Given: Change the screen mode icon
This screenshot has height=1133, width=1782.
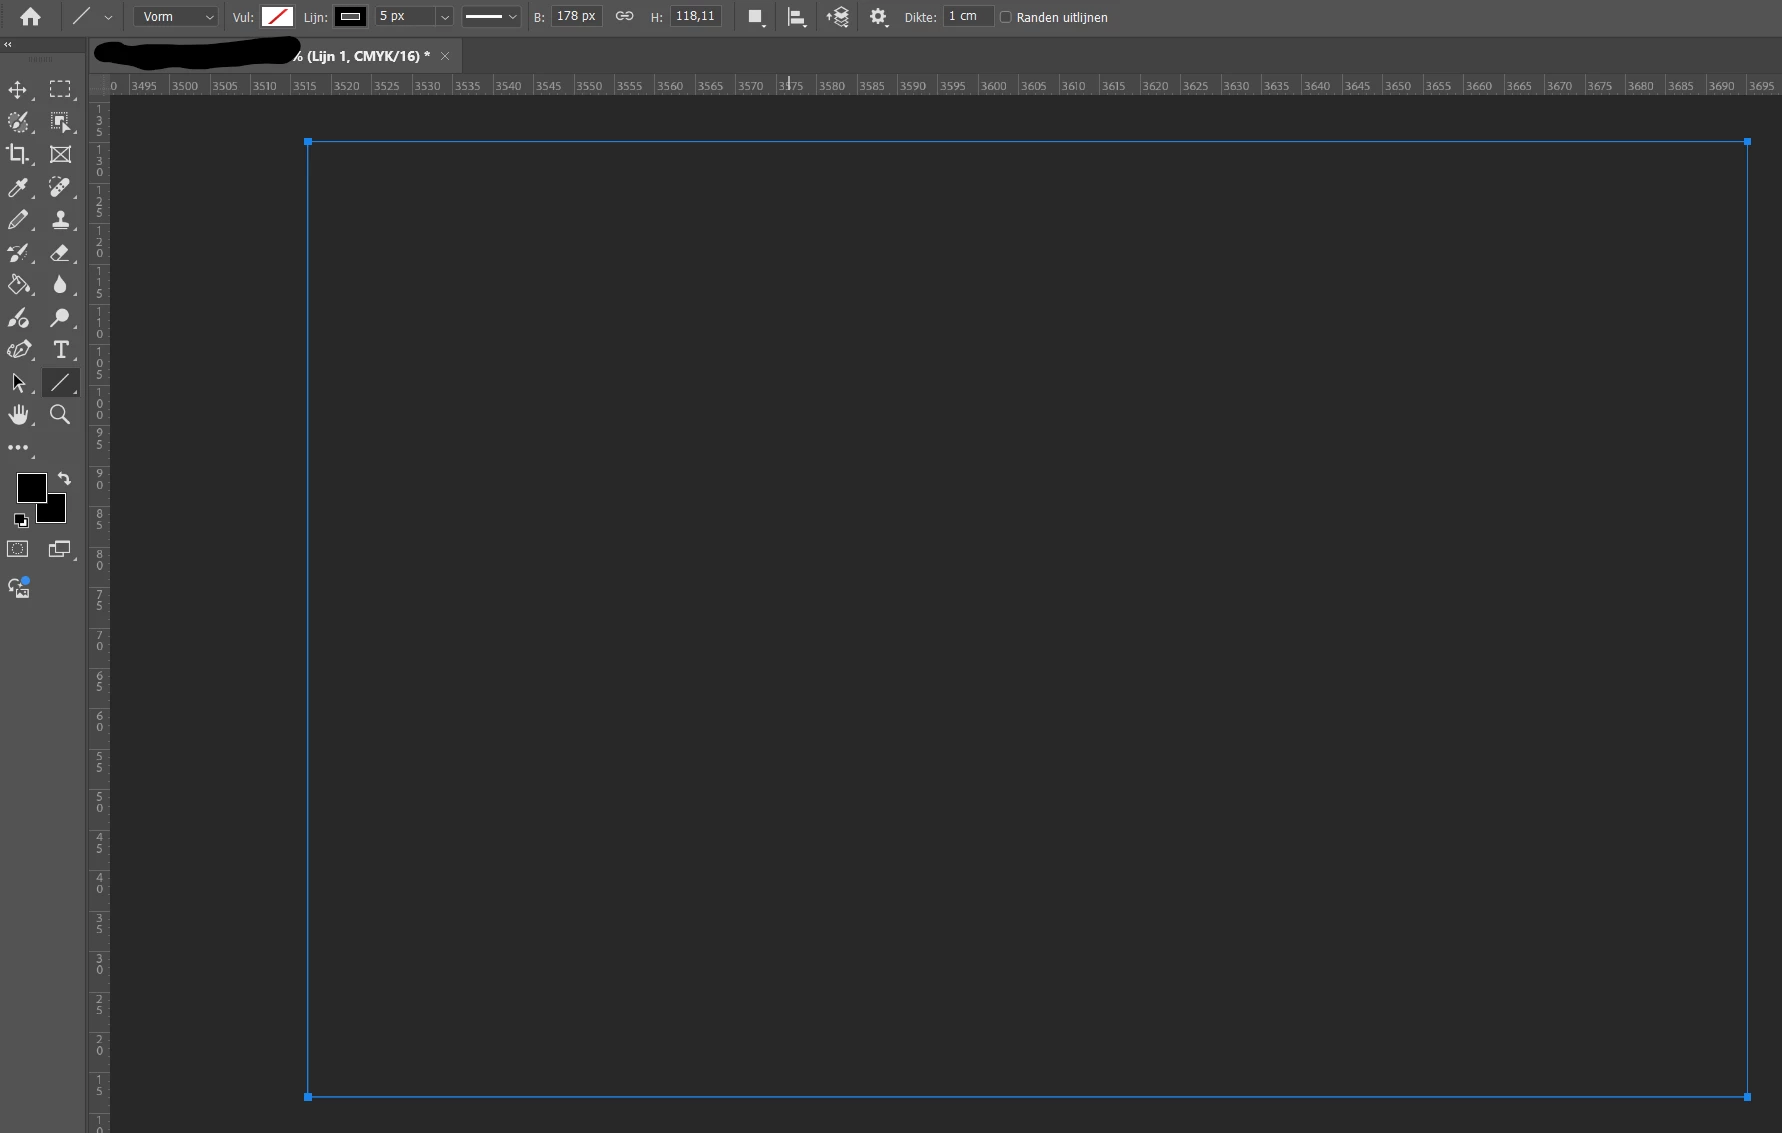Looking at the screenshot, I should [x=60, y=549].
